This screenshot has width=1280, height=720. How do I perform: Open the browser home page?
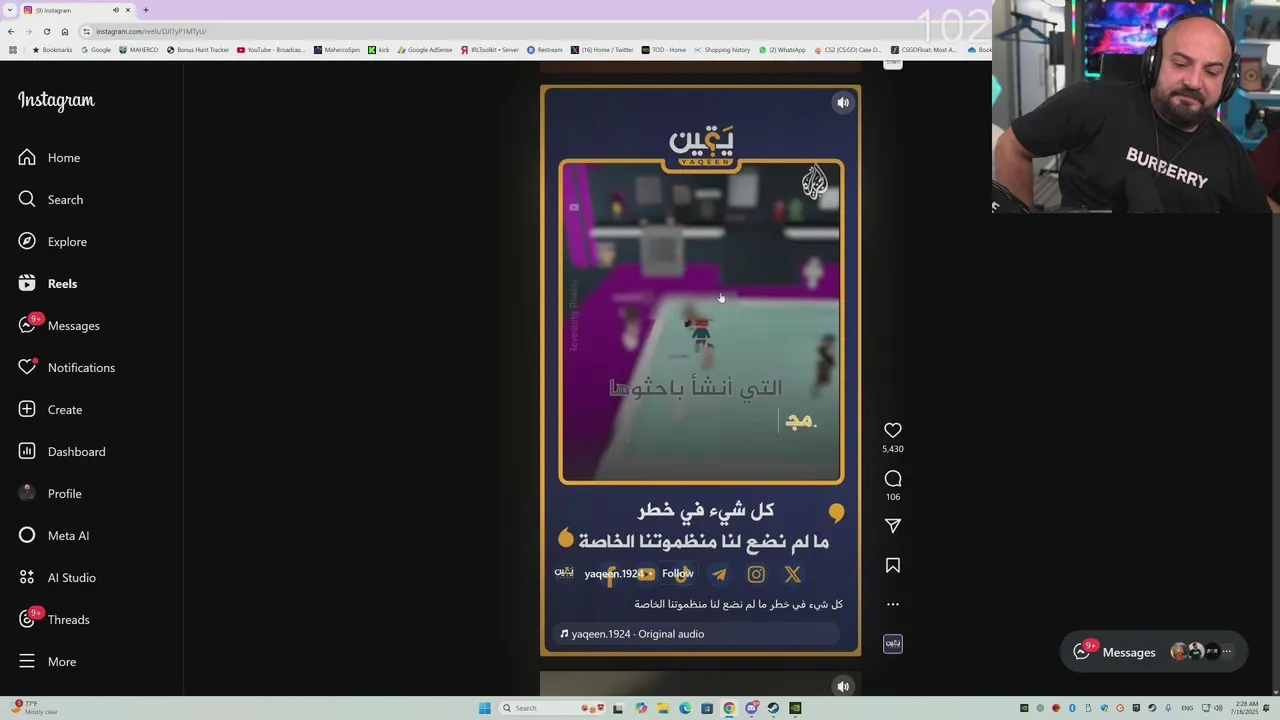(65, 31)
